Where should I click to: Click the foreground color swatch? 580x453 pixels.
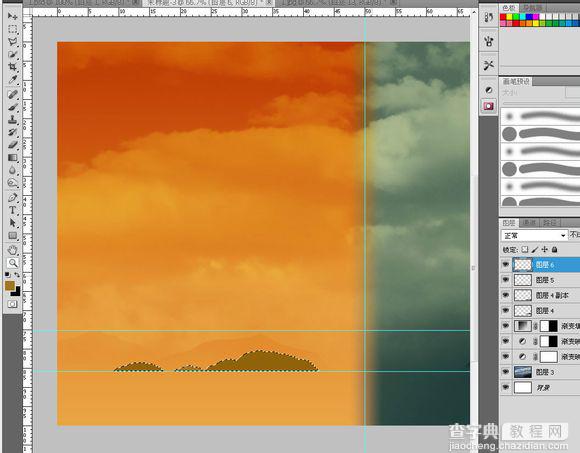[x=10, y=285]
